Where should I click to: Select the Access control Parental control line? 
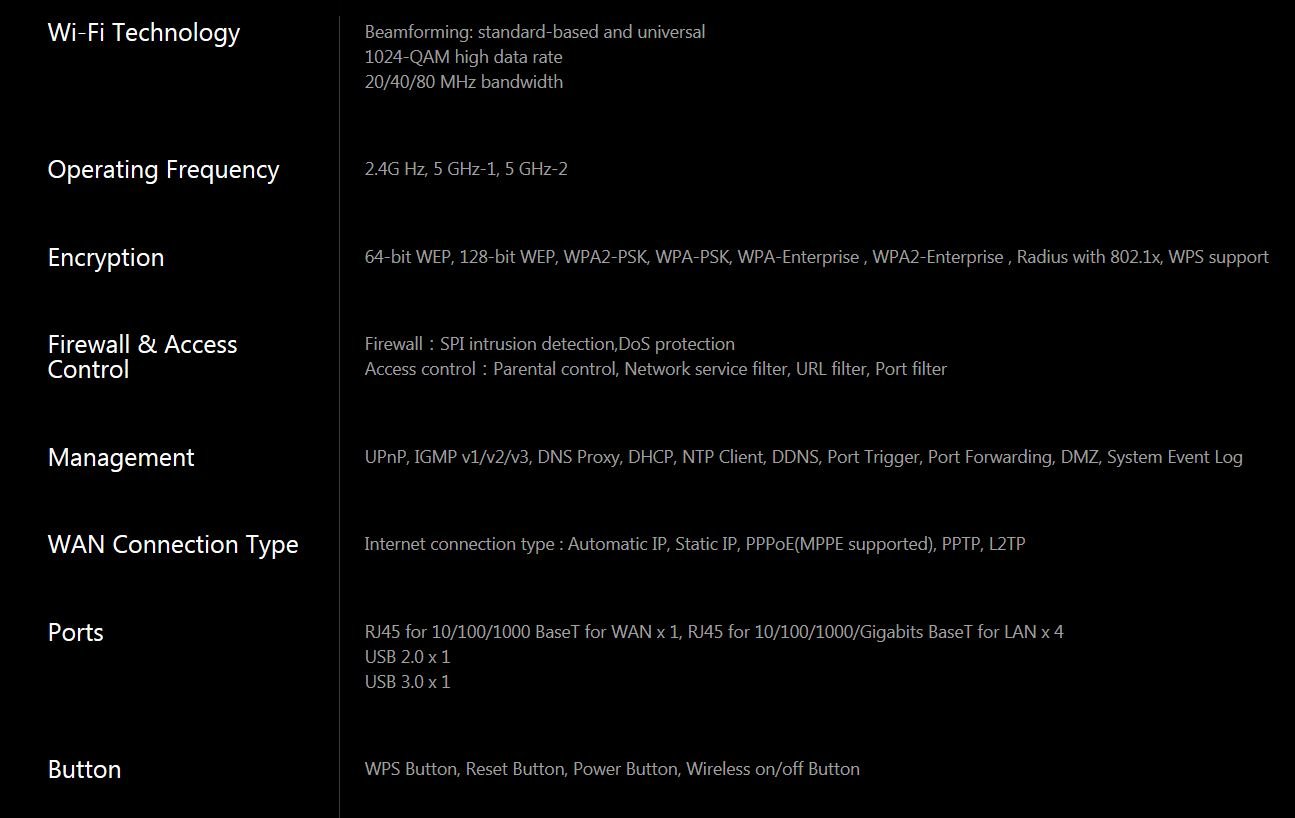[x=655, y=369]
